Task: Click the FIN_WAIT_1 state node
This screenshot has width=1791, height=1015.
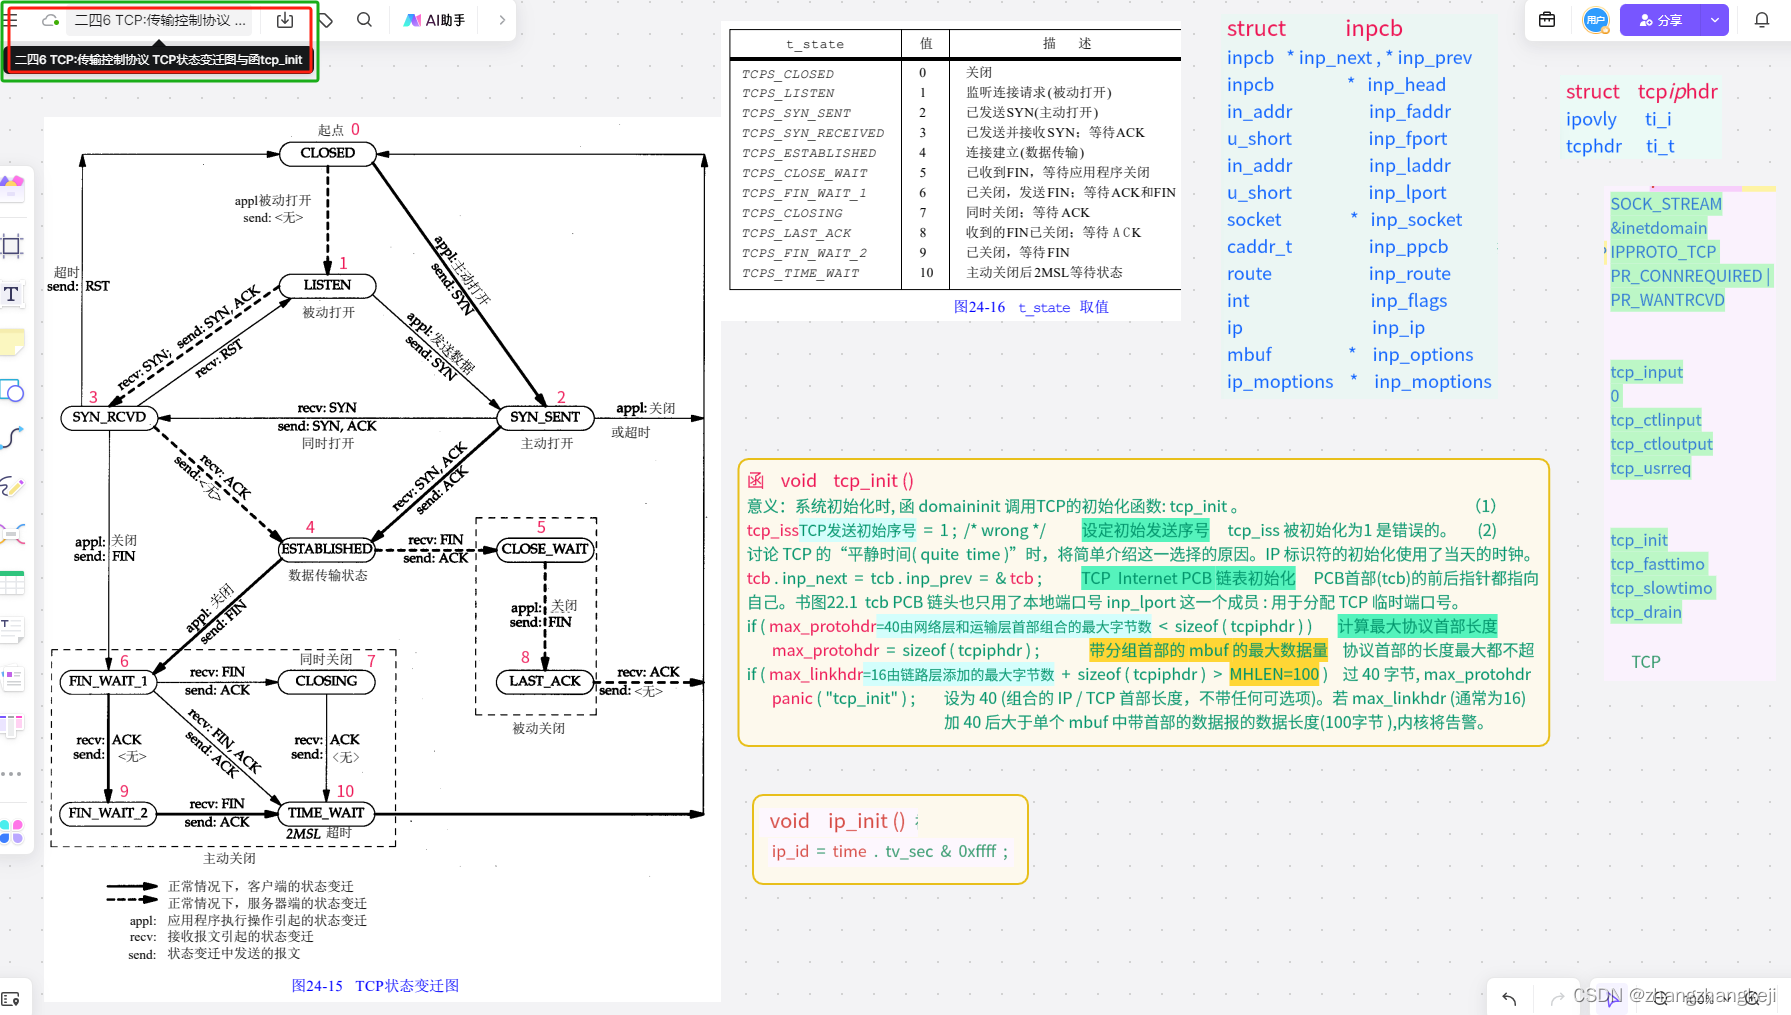Action: [109, 681]
